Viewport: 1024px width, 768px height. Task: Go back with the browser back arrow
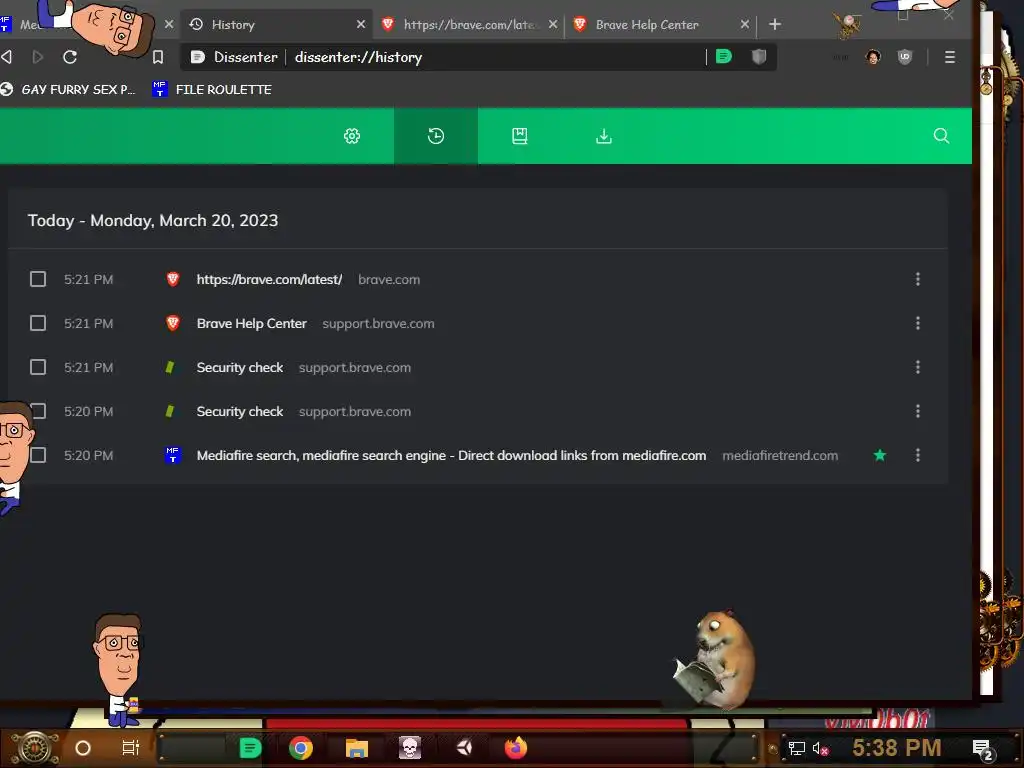click(x=7, y=57)
